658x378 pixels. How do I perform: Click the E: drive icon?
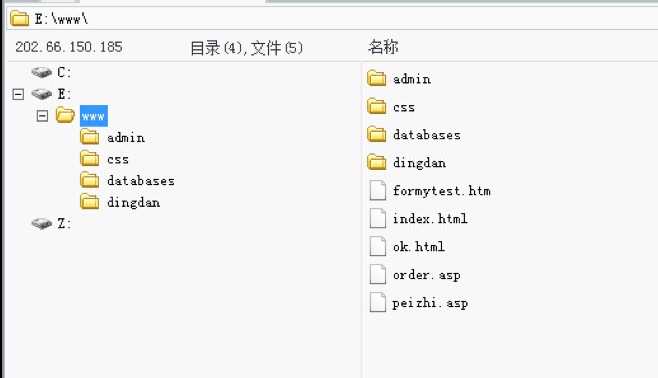click(42, 94)
